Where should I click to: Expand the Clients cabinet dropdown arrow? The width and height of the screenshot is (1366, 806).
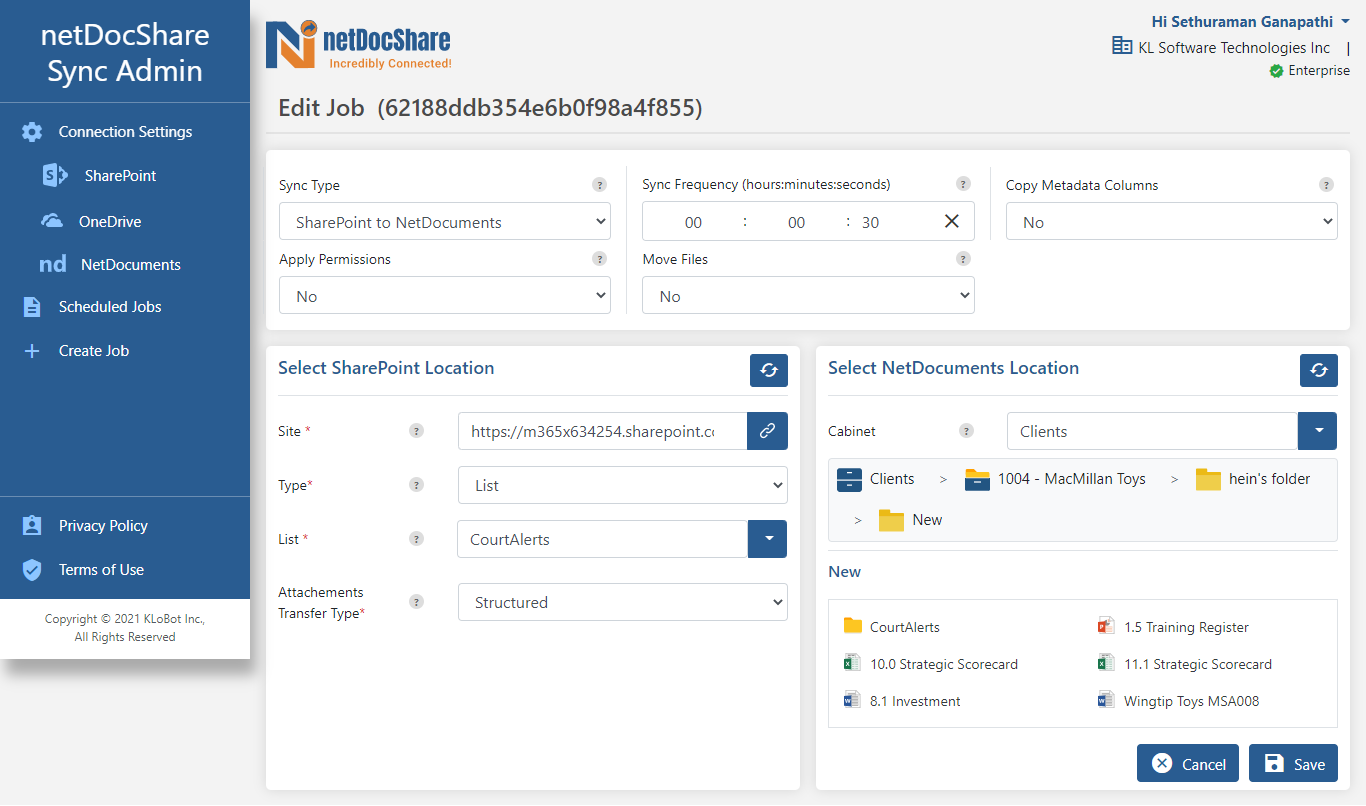[1318, 431]
